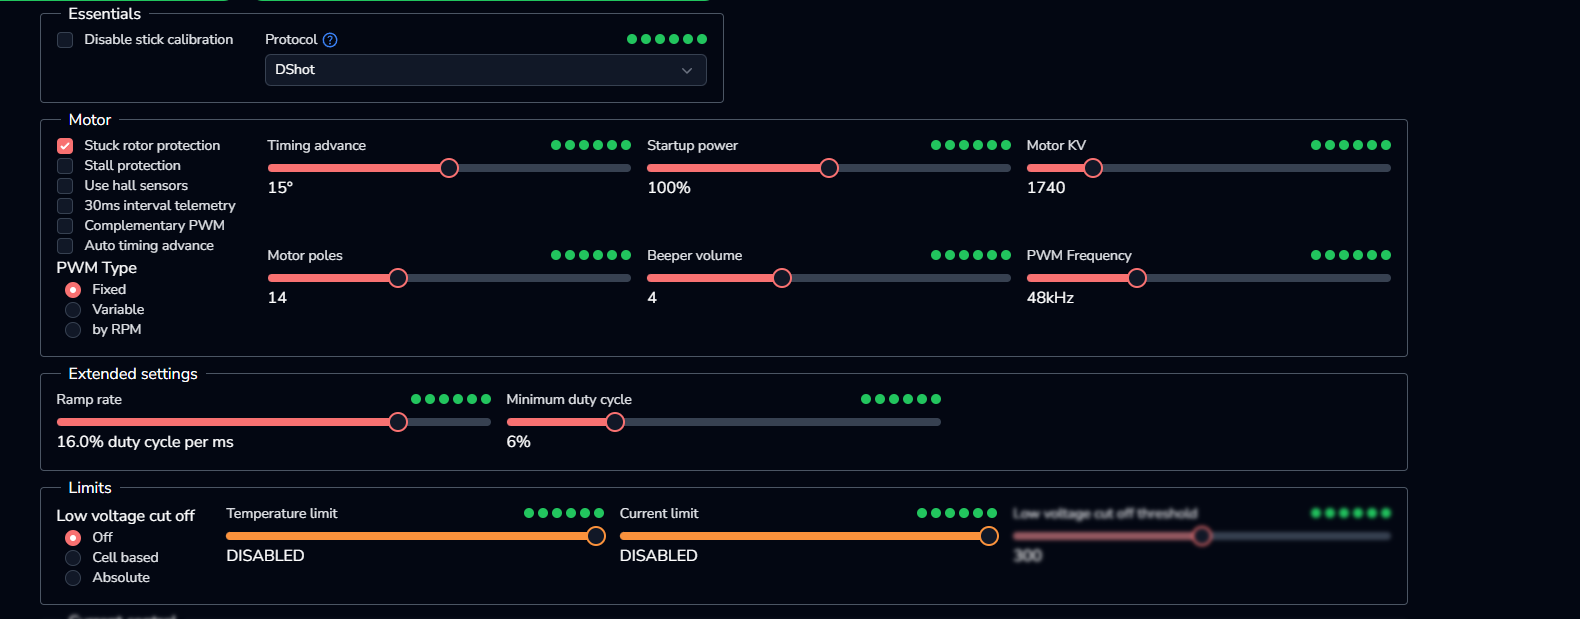Enable Disable stick calibration checkbox

click(65, 40)
